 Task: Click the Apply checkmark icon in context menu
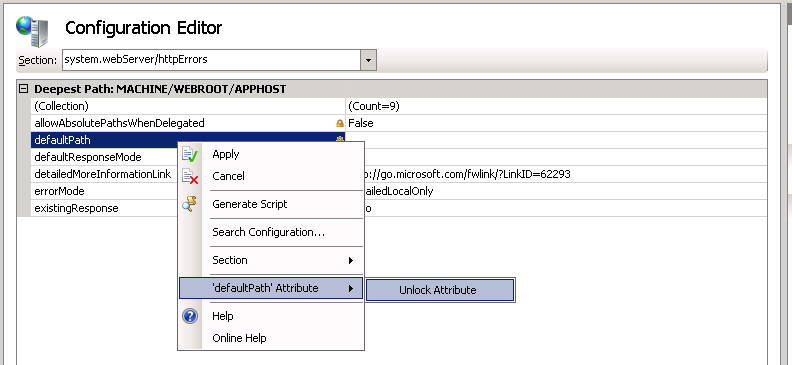pyautogui.click(x=190, y=154)
